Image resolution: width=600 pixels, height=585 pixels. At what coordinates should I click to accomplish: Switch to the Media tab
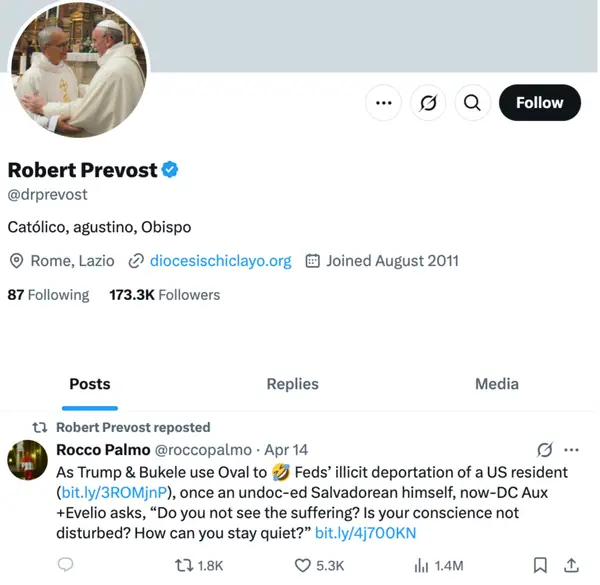click(497, 384)
